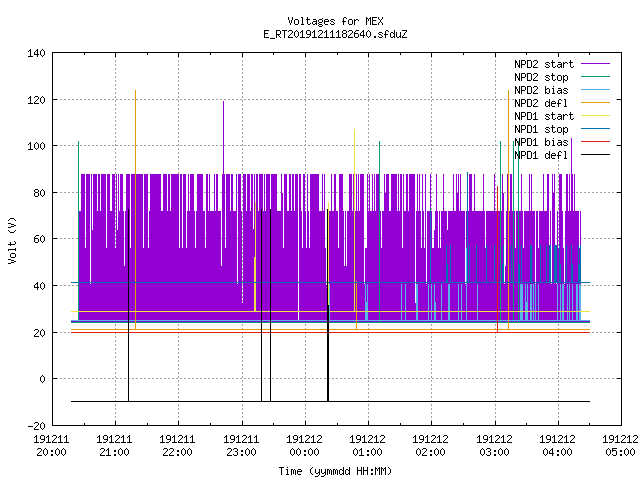Select 'NPD1 bias' legend label
Viewport: 640px width, 480px height.
coord(541,142)
